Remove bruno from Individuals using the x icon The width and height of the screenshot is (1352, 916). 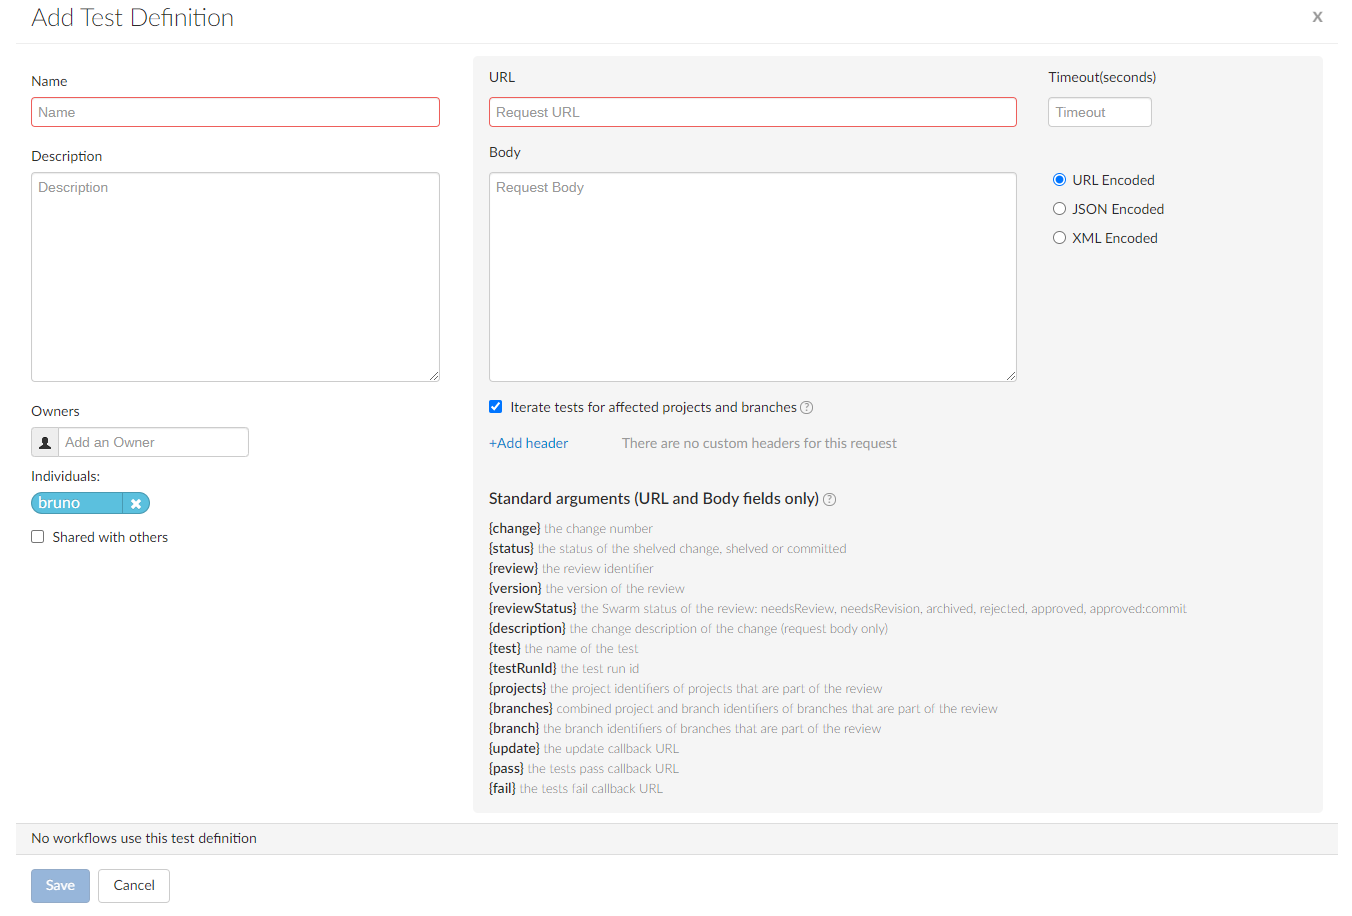[136, 503]
